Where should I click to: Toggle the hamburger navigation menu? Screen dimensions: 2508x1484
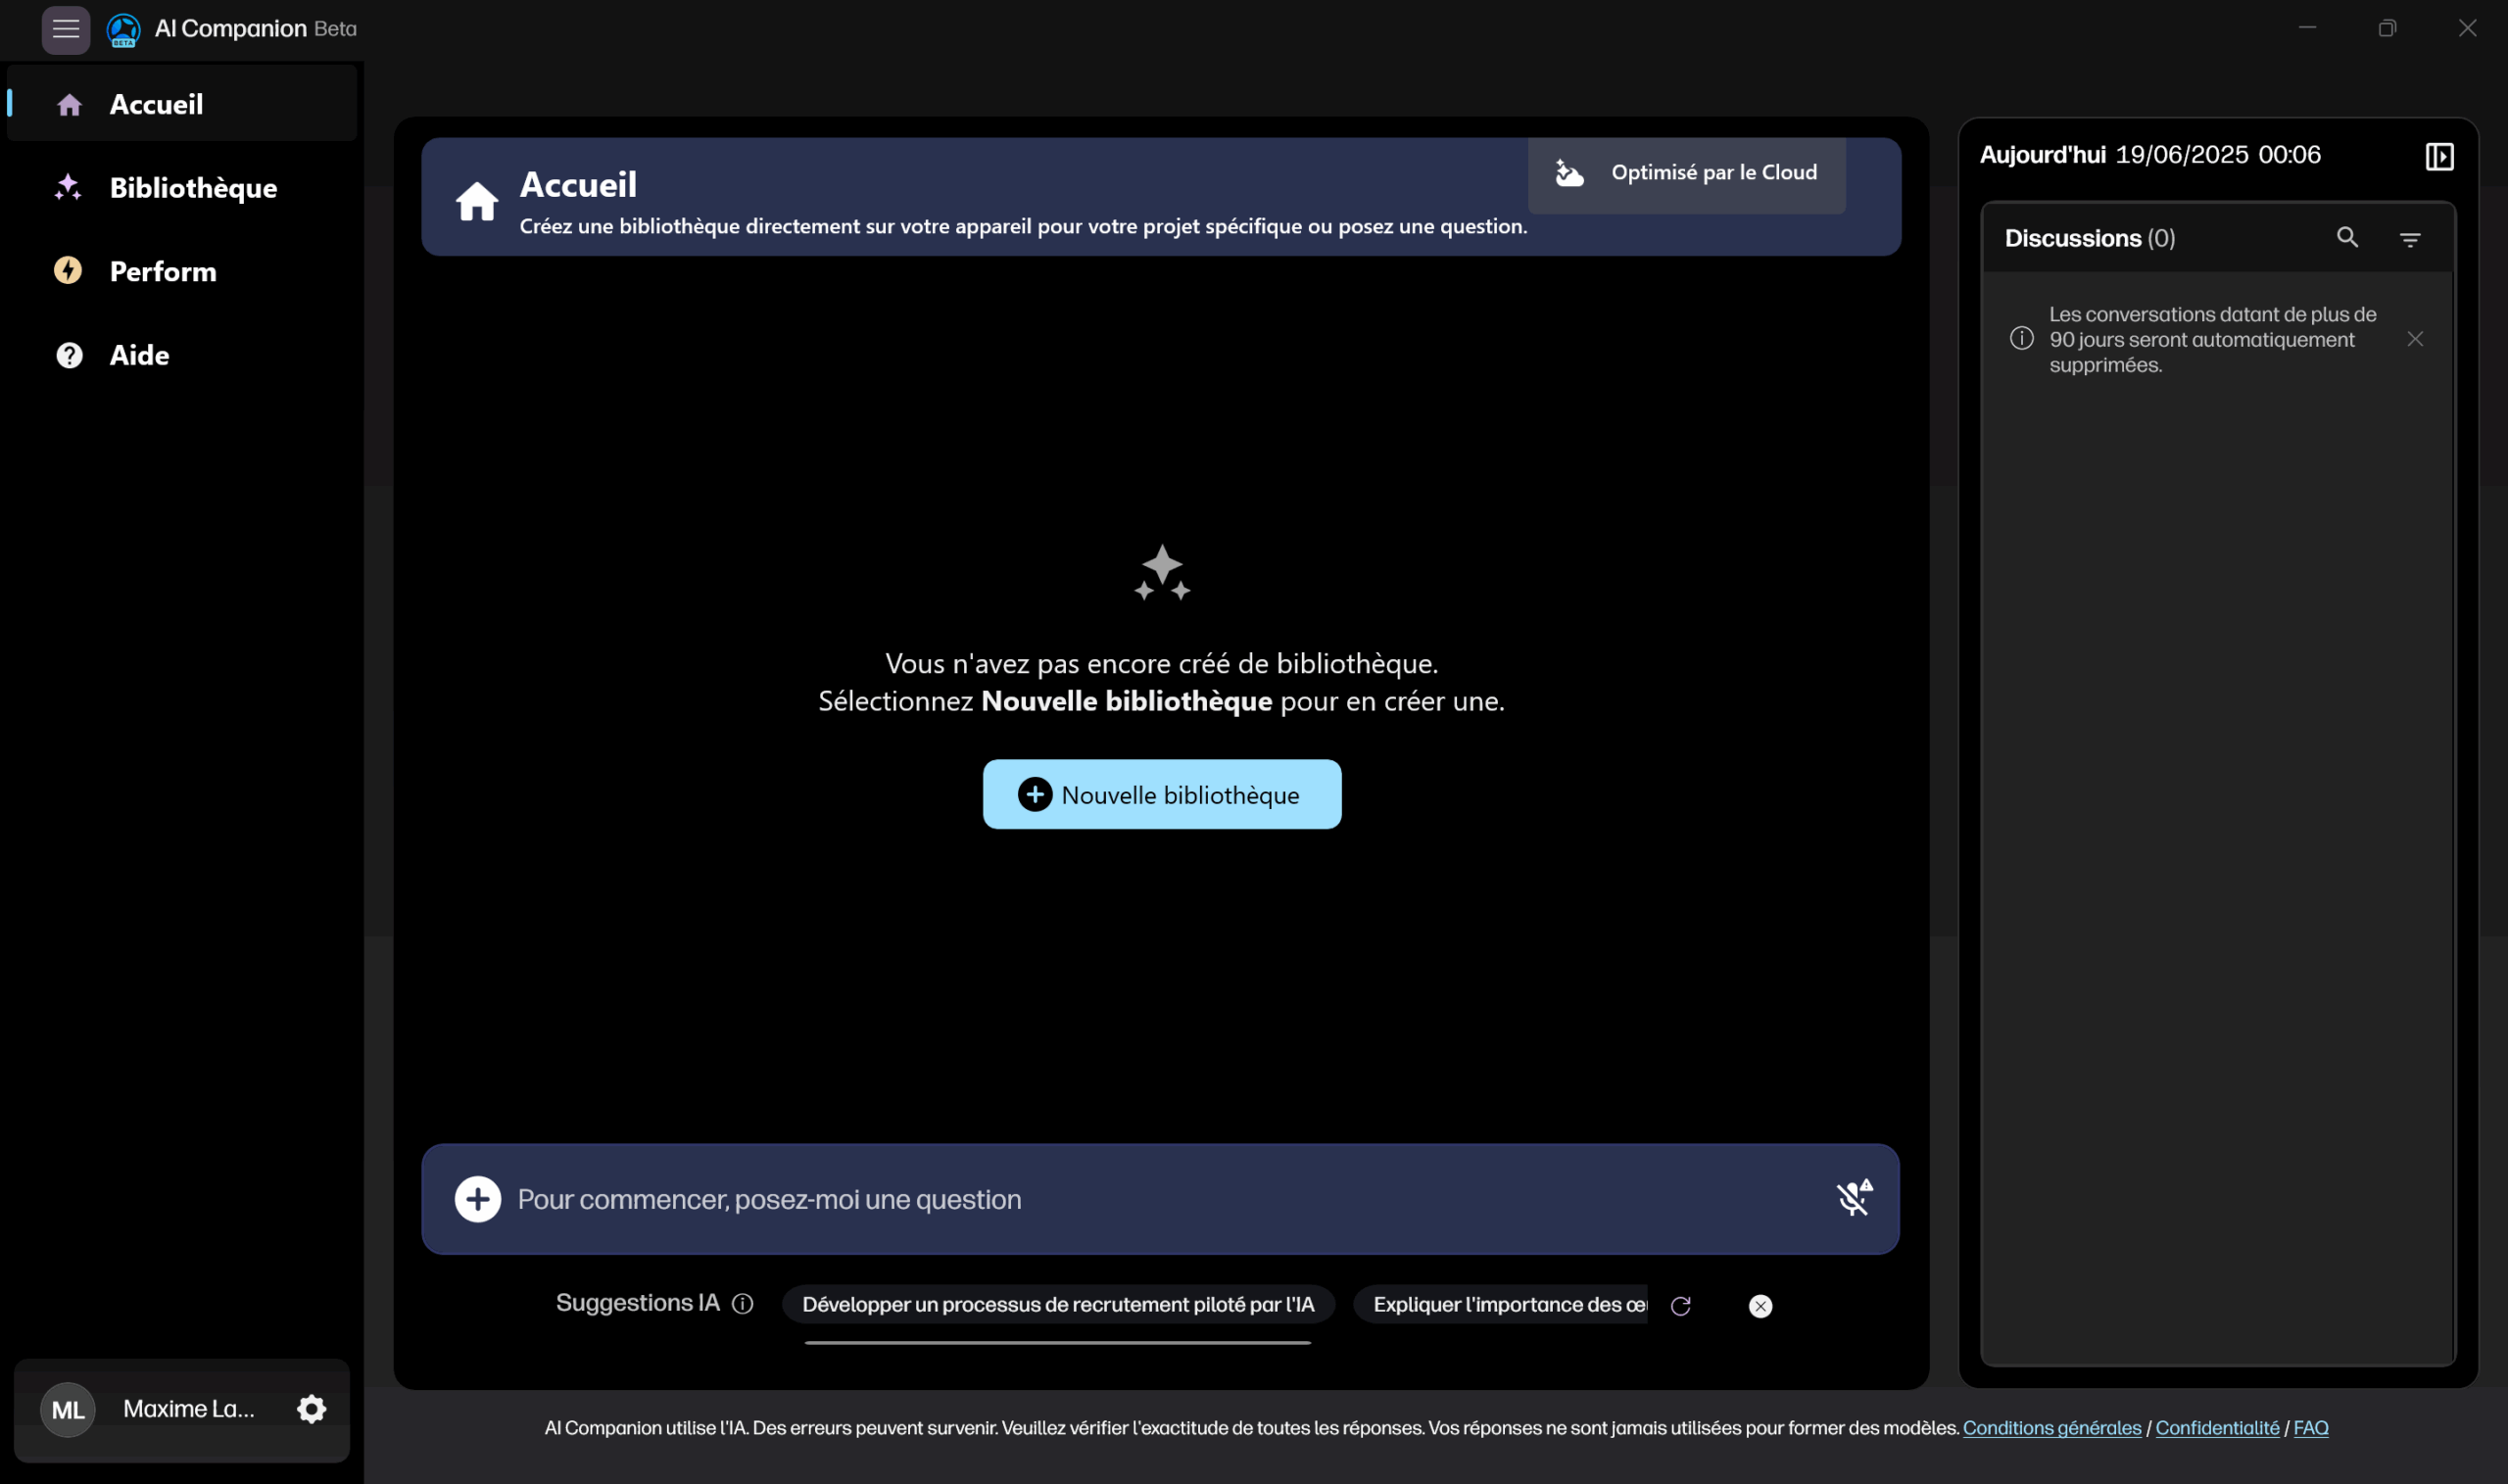(66, 29)
